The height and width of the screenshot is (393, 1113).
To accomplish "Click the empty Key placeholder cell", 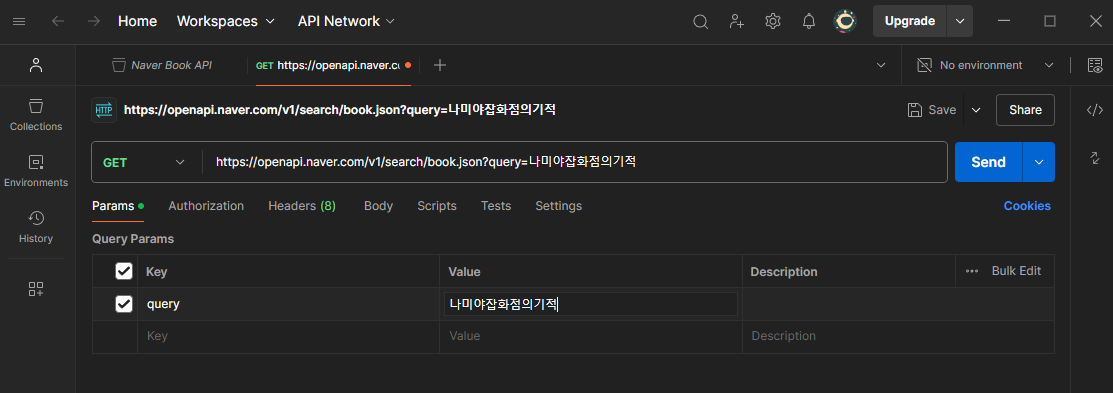I will [288, 336].
